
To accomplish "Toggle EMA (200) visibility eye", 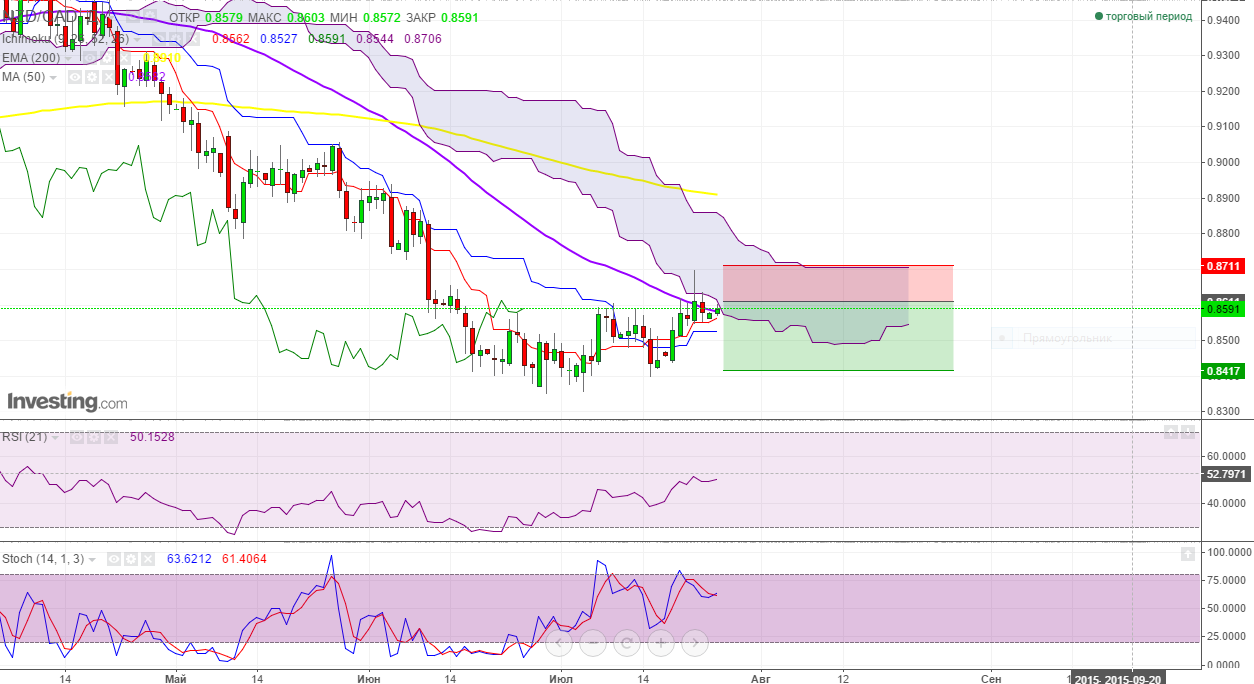I will pyautogui.click(x=90, y=58).
